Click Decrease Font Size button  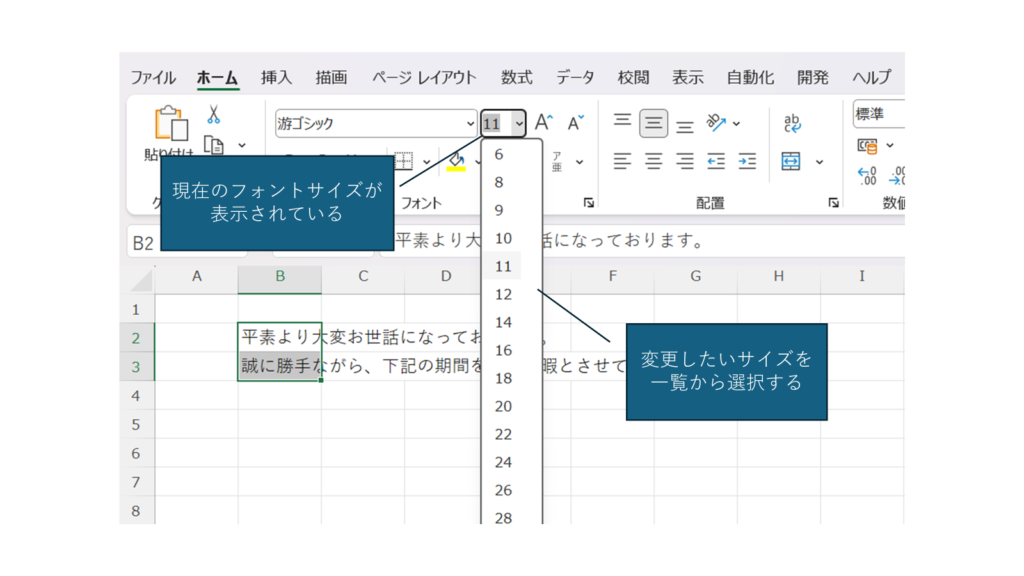click(x=575, y=123)
